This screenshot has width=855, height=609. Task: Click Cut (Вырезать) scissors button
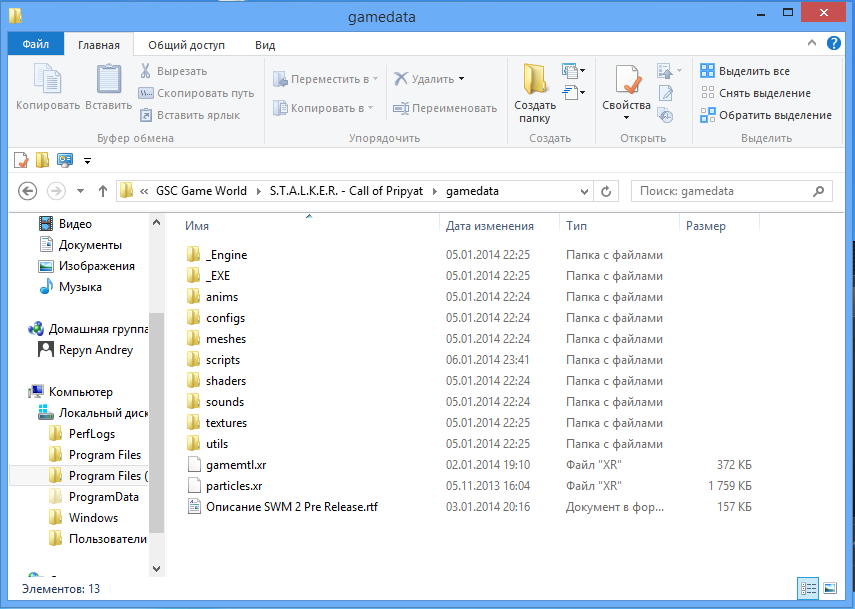[x=173, y=71]
